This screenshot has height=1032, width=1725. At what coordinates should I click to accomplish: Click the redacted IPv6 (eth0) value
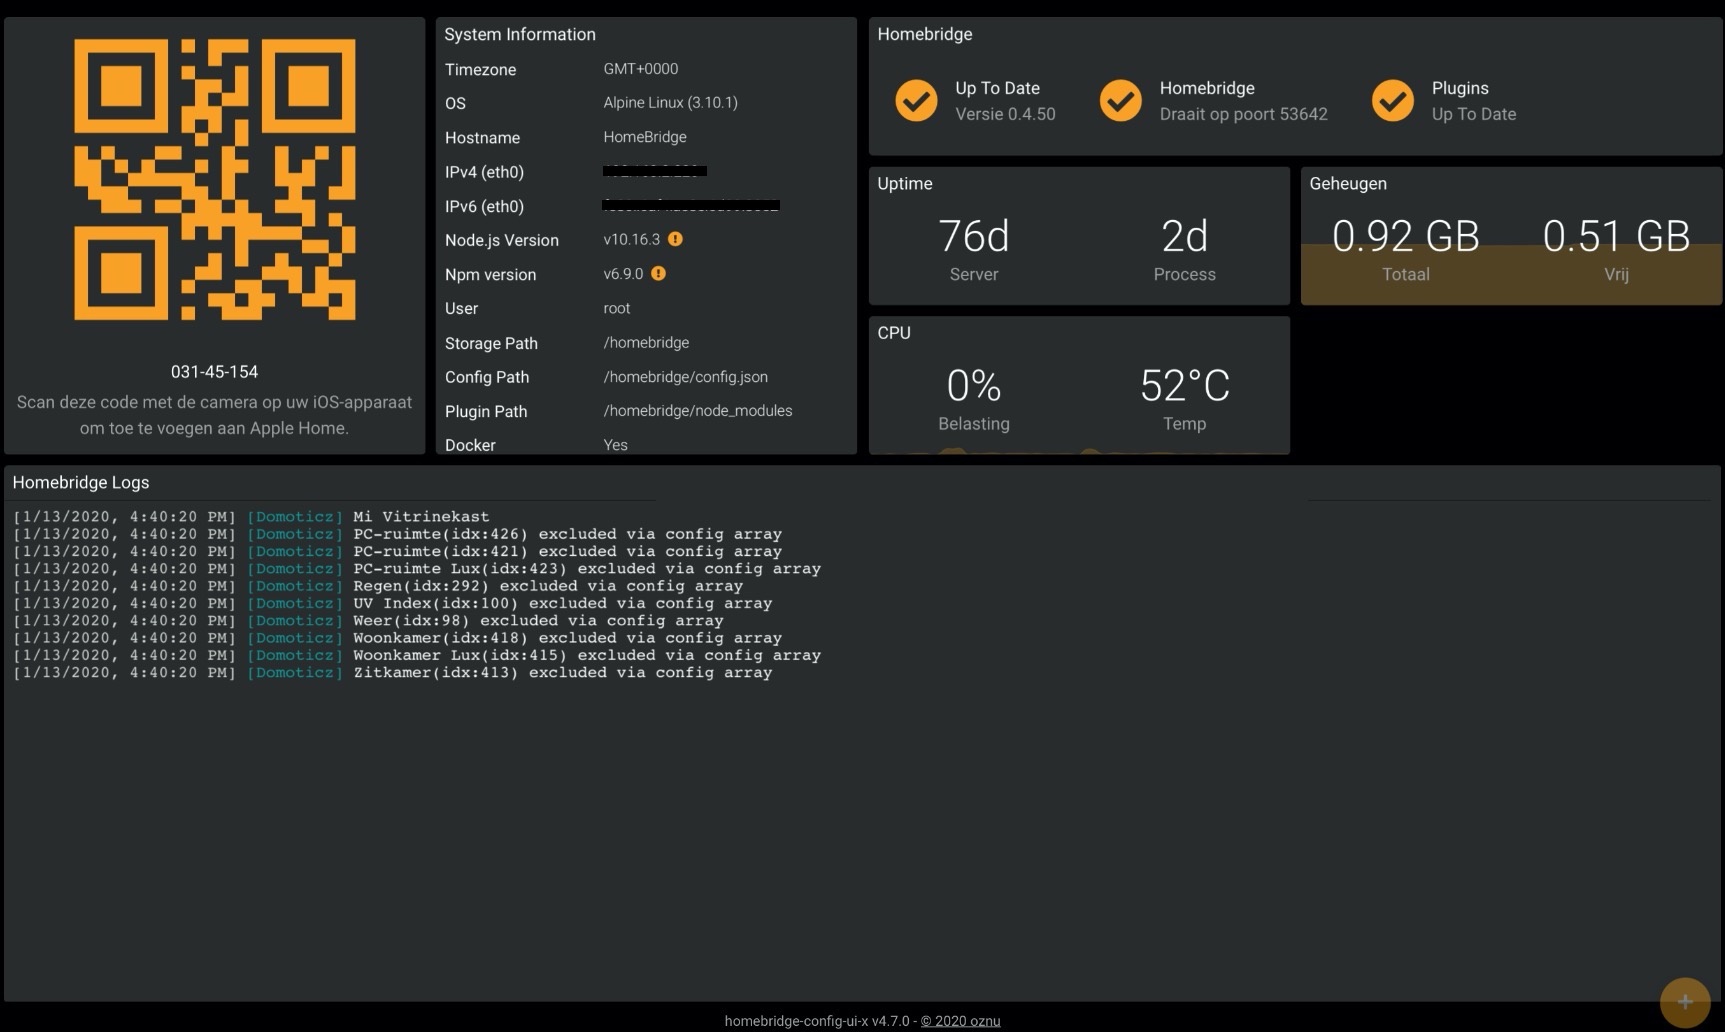coord(691,205)
